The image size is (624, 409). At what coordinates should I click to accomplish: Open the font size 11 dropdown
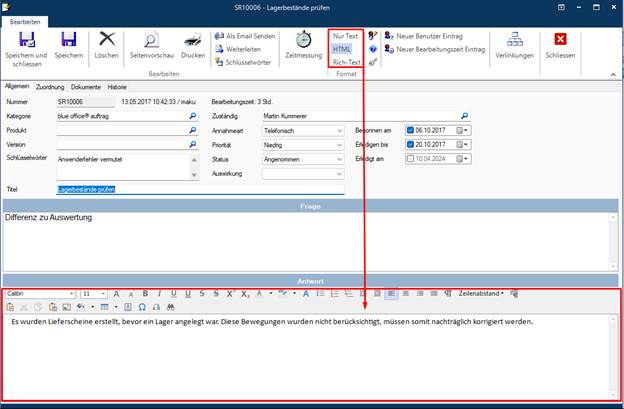click(103, 294)
